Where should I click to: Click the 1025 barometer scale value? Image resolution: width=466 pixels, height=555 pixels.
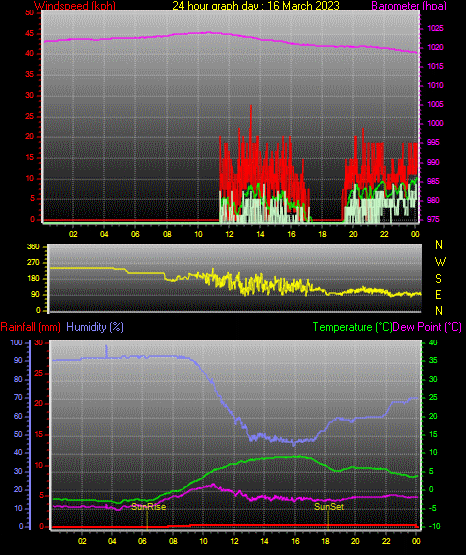[435, 28]
